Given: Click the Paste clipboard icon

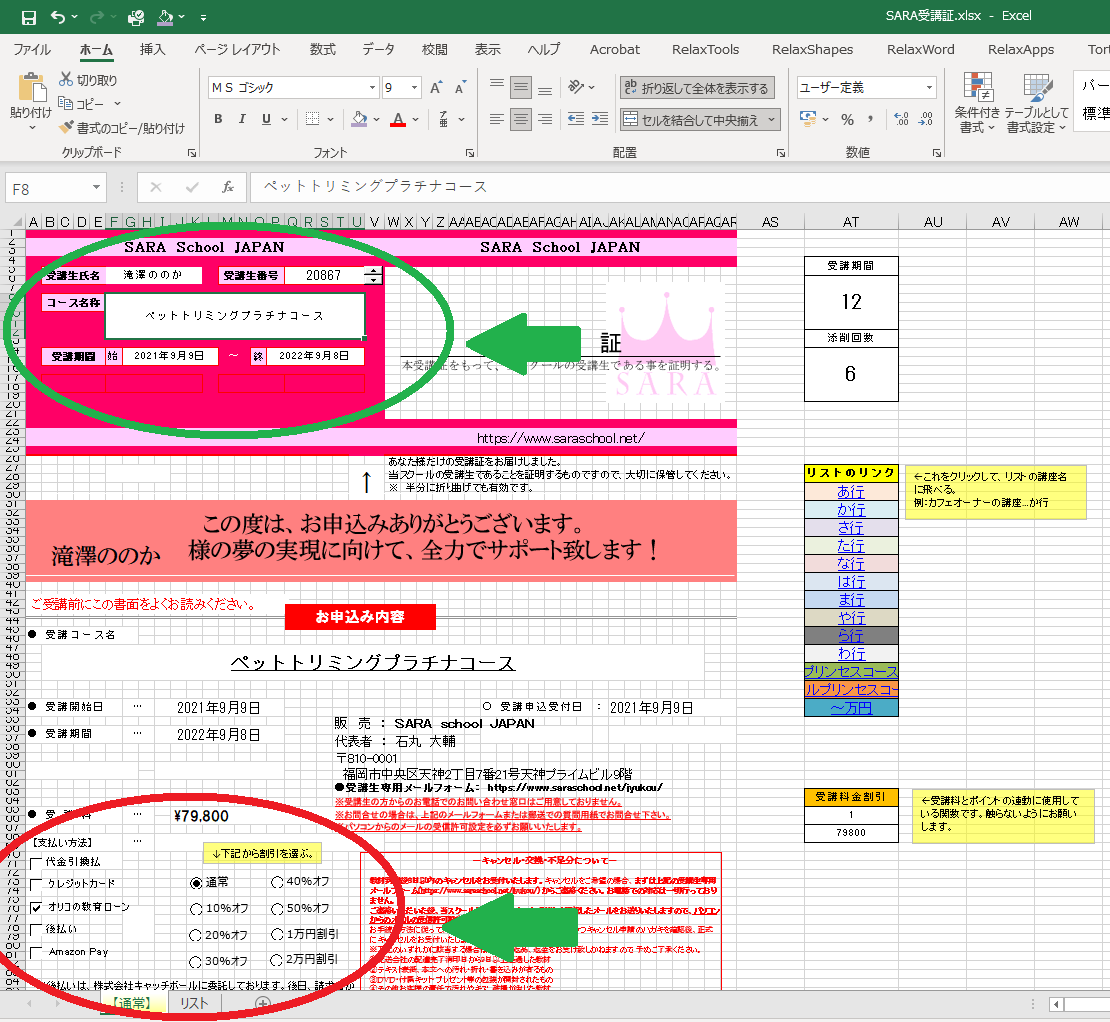Looking at the screenshot, I should (30, 90).
